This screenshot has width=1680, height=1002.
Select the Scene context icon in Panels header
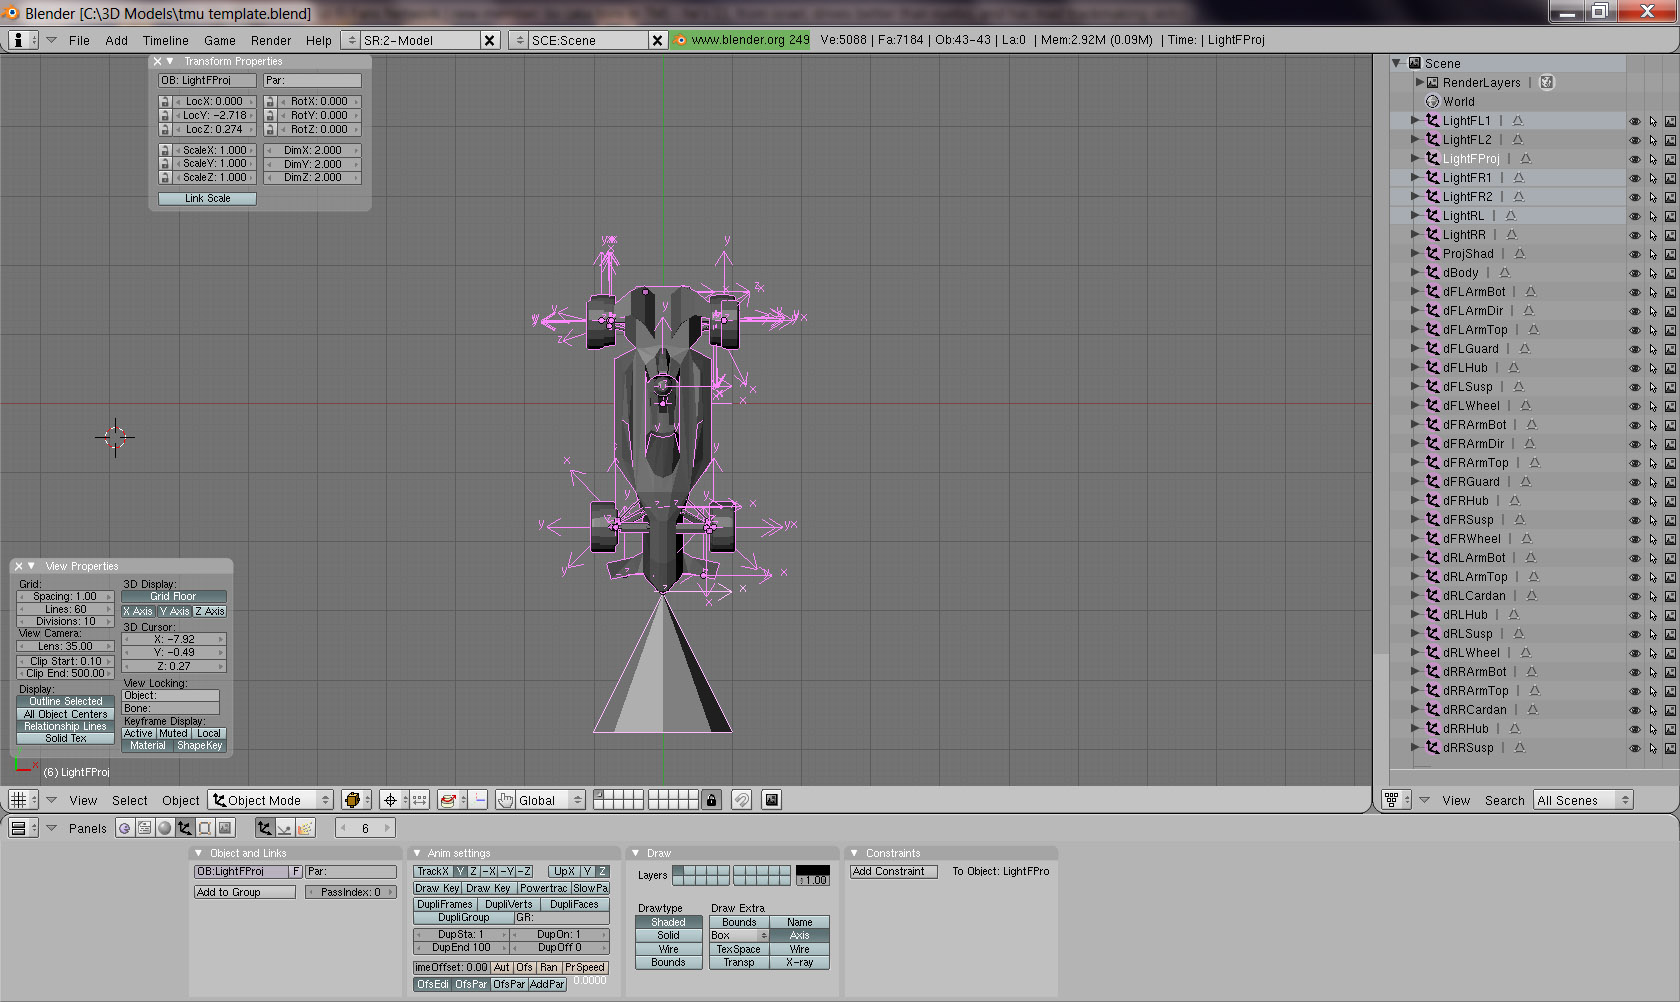tap(225, 828)
